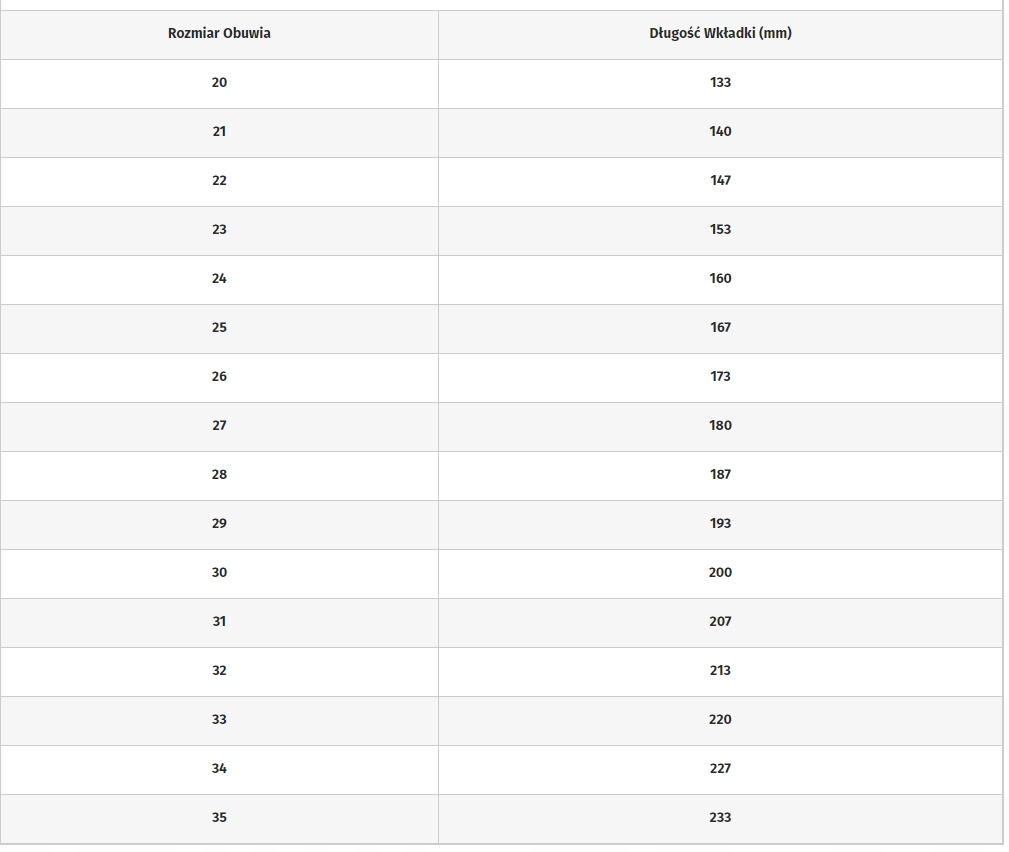
Task: Select shoe size 33 cell
Action: (x=219, y=719)
